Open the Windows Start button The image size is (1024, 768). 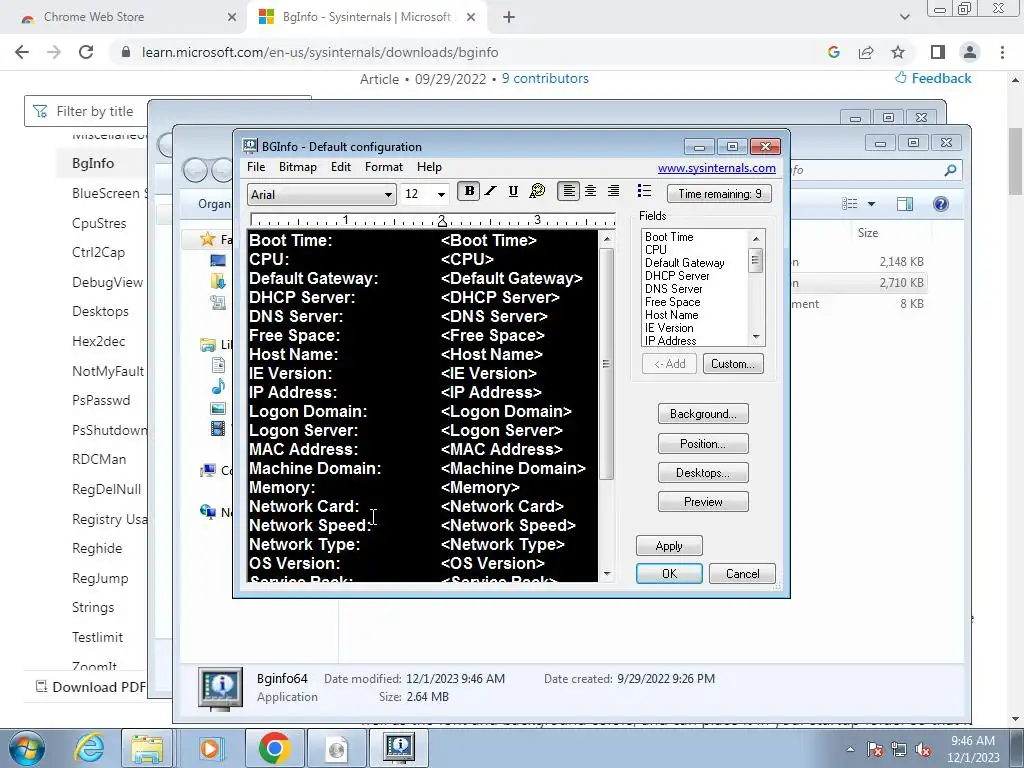click(25, 748)
